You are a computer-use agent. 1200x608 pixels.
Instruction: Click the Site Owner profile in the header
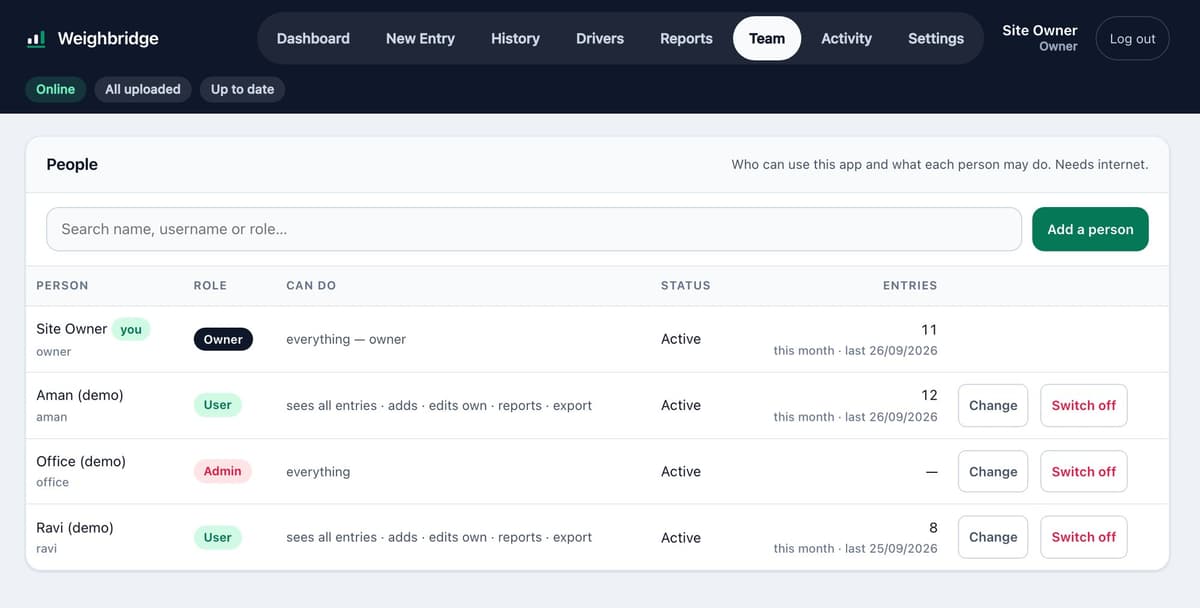[x=1040, y=38]
